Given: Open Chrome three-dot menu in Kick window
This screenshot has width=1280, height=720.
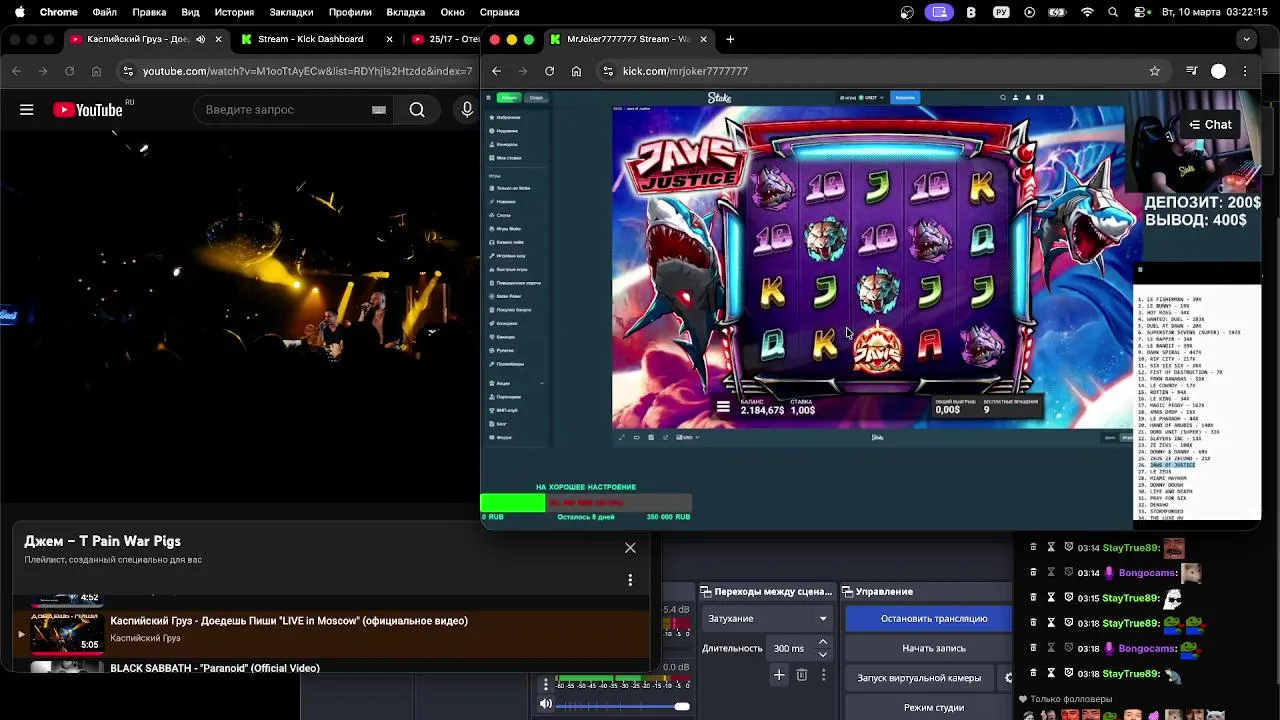Looking at the screenshot, I should coord(1245,71).
